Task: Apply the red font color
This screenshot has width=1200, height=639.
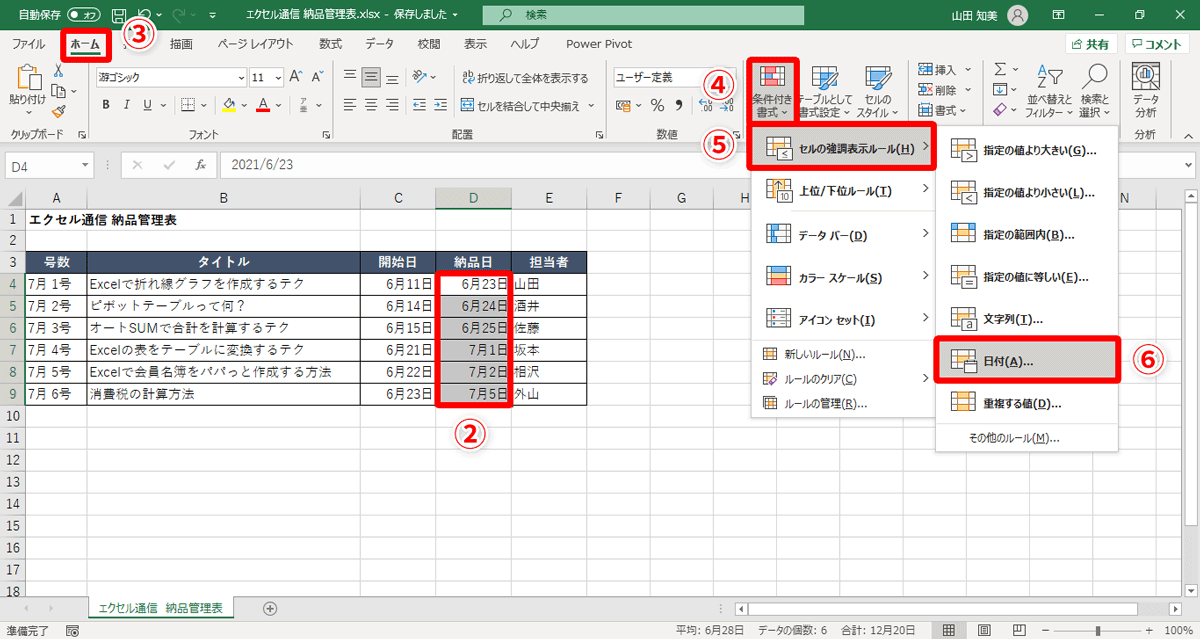Action: tap(263, 104)
